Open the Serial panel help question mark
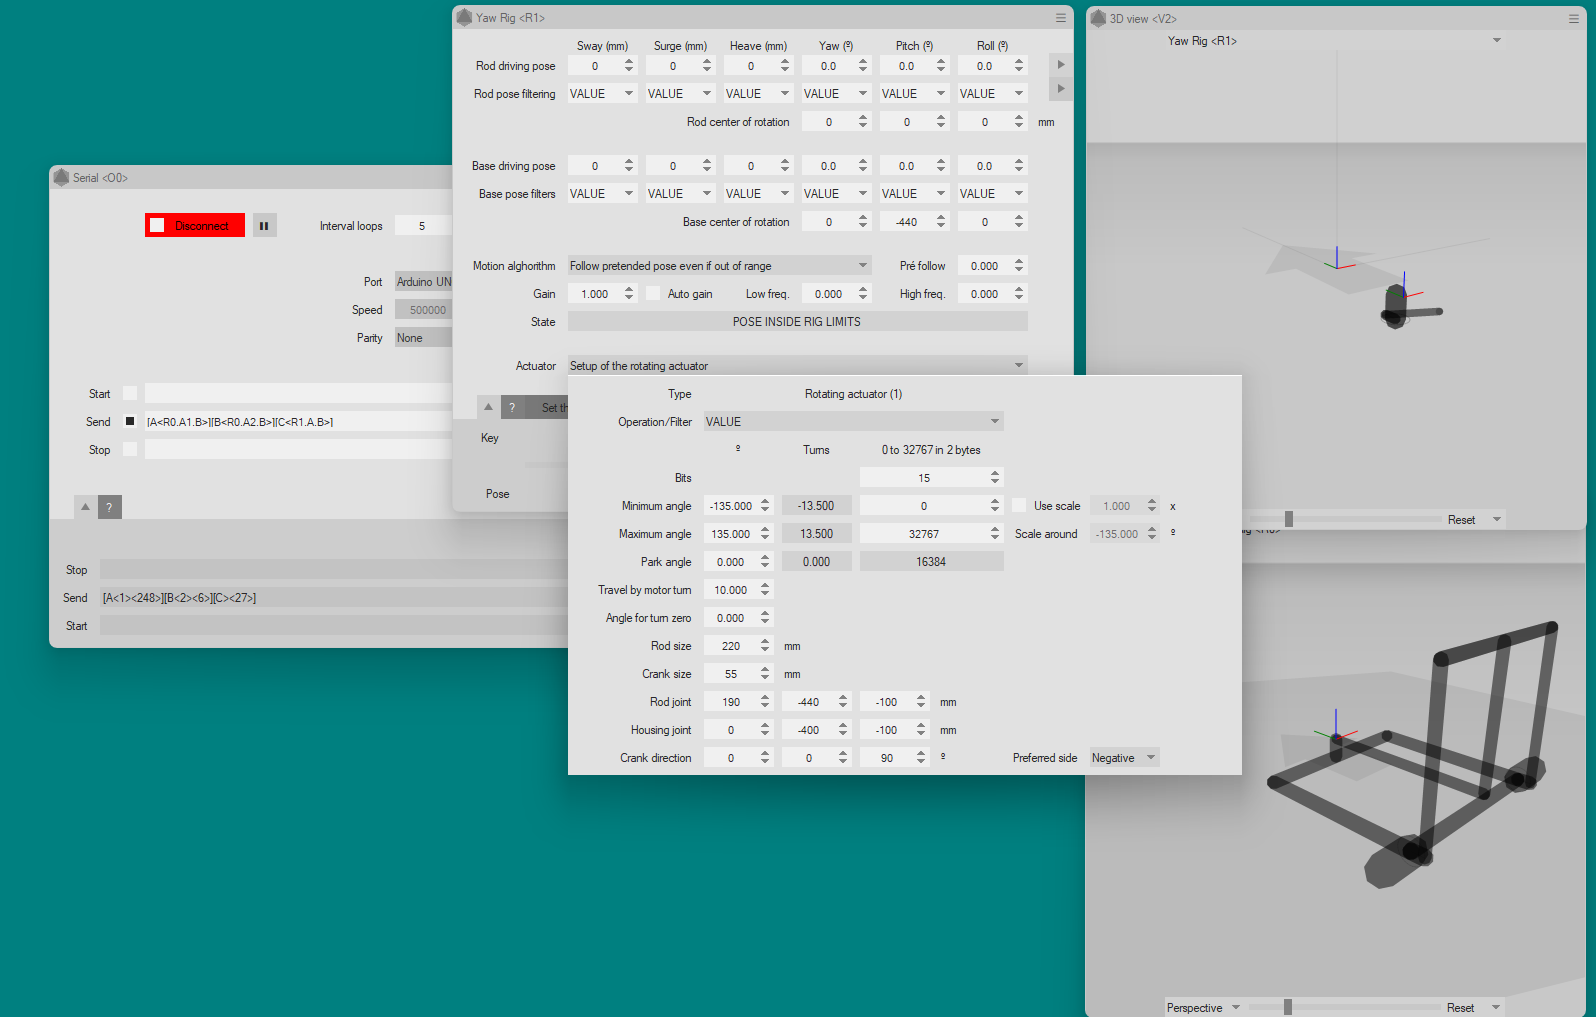The image size is (1596, 1017). point(110,507)
